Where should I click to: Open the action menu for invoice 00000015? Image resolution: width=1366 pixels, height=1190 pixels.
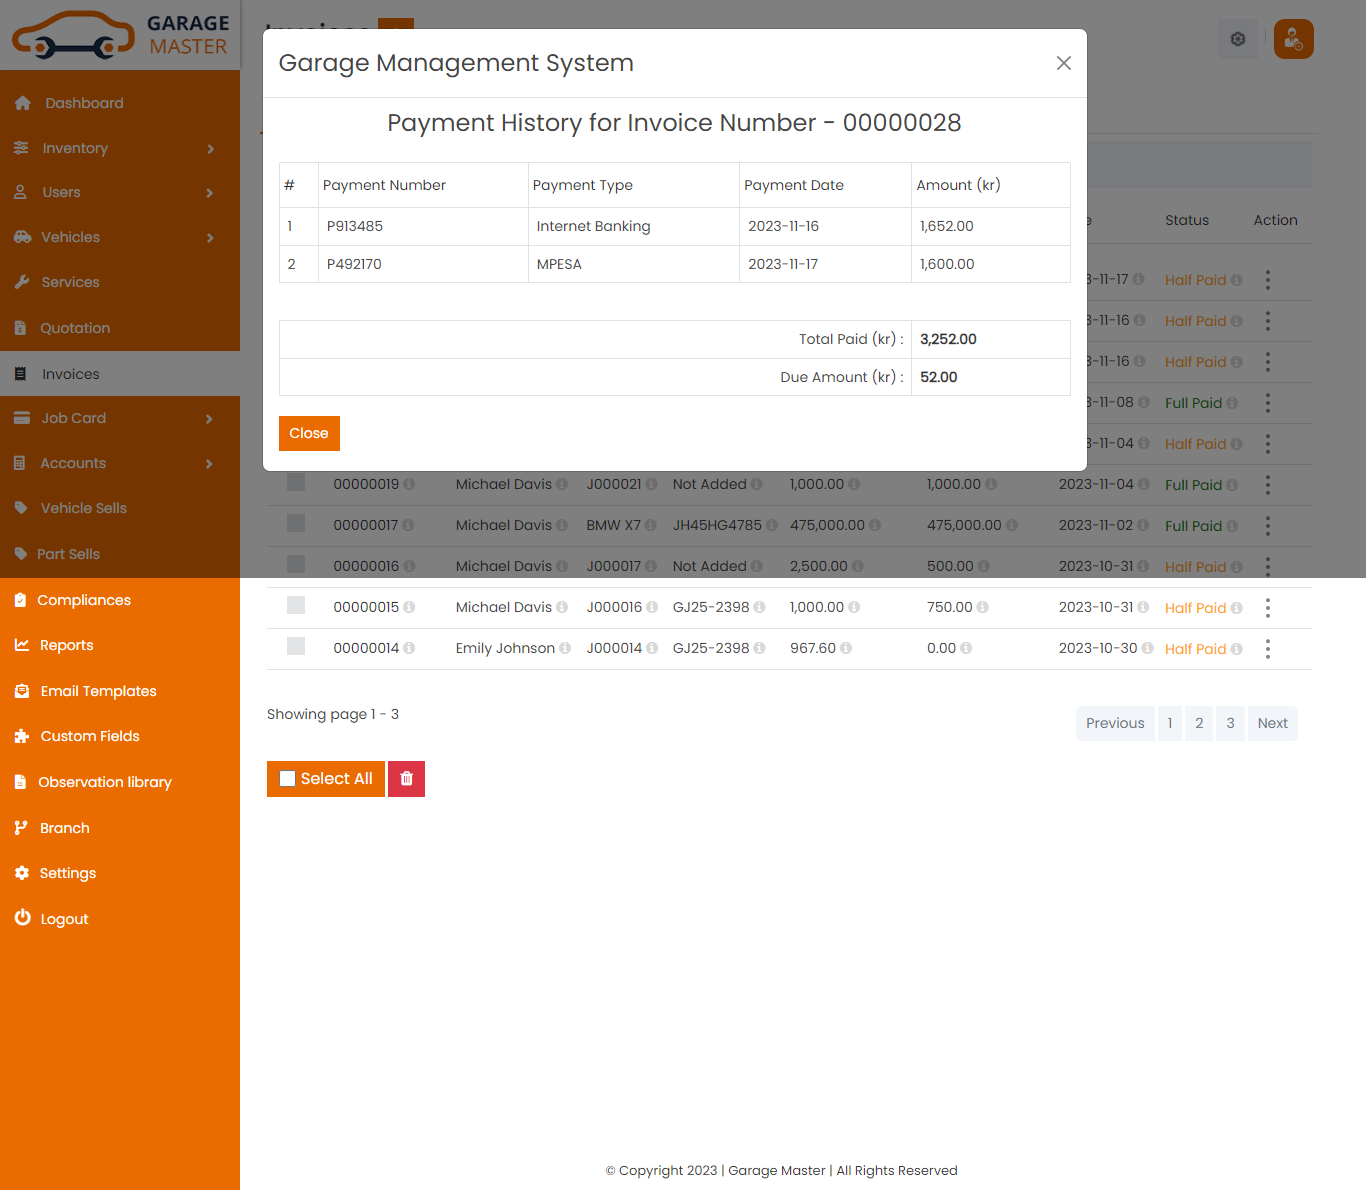[x=1268, y=607]
